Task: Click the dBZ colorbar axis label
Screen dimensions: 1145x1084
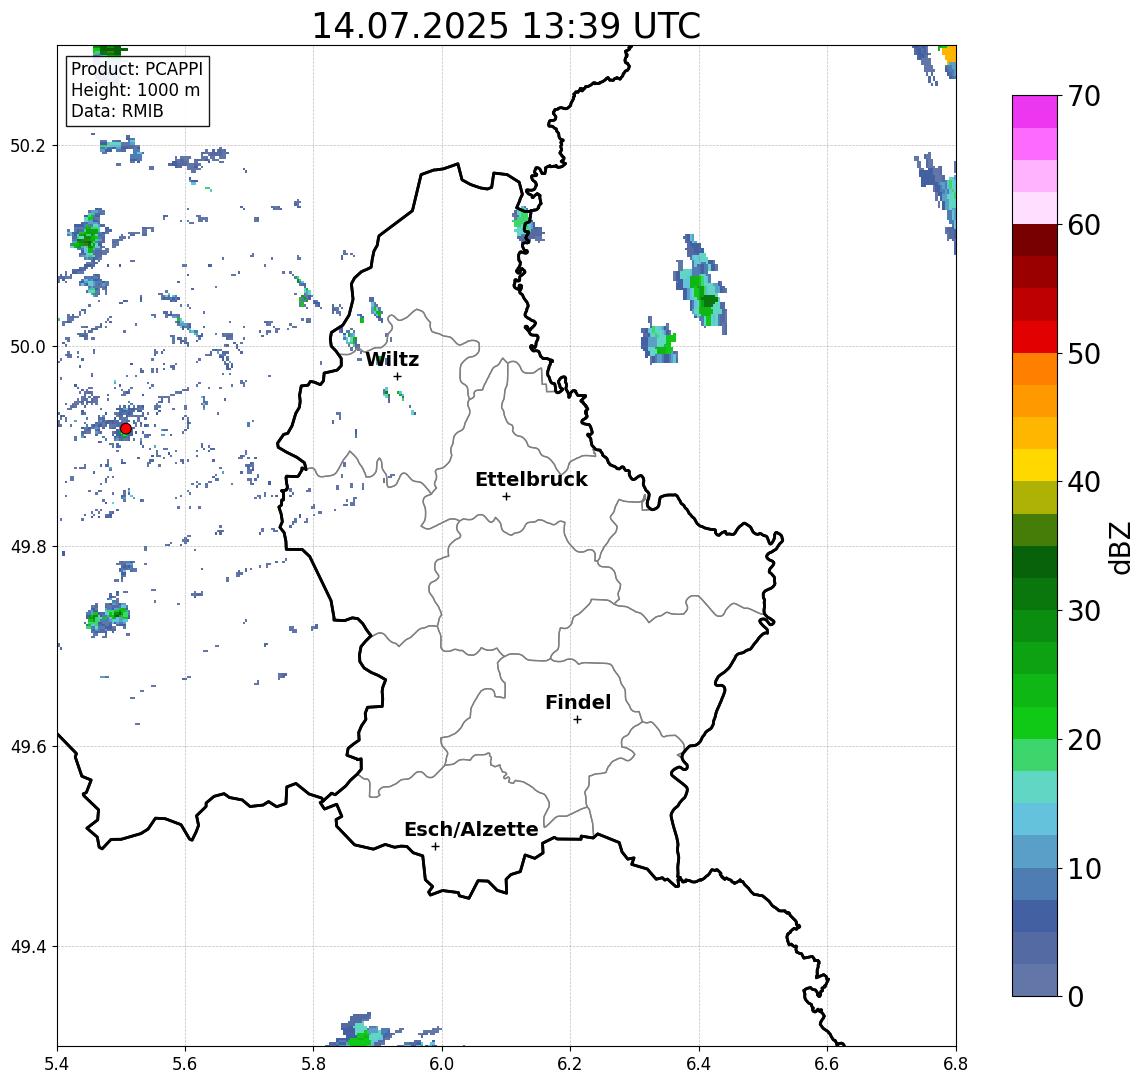Action: tap(1121, 547)
